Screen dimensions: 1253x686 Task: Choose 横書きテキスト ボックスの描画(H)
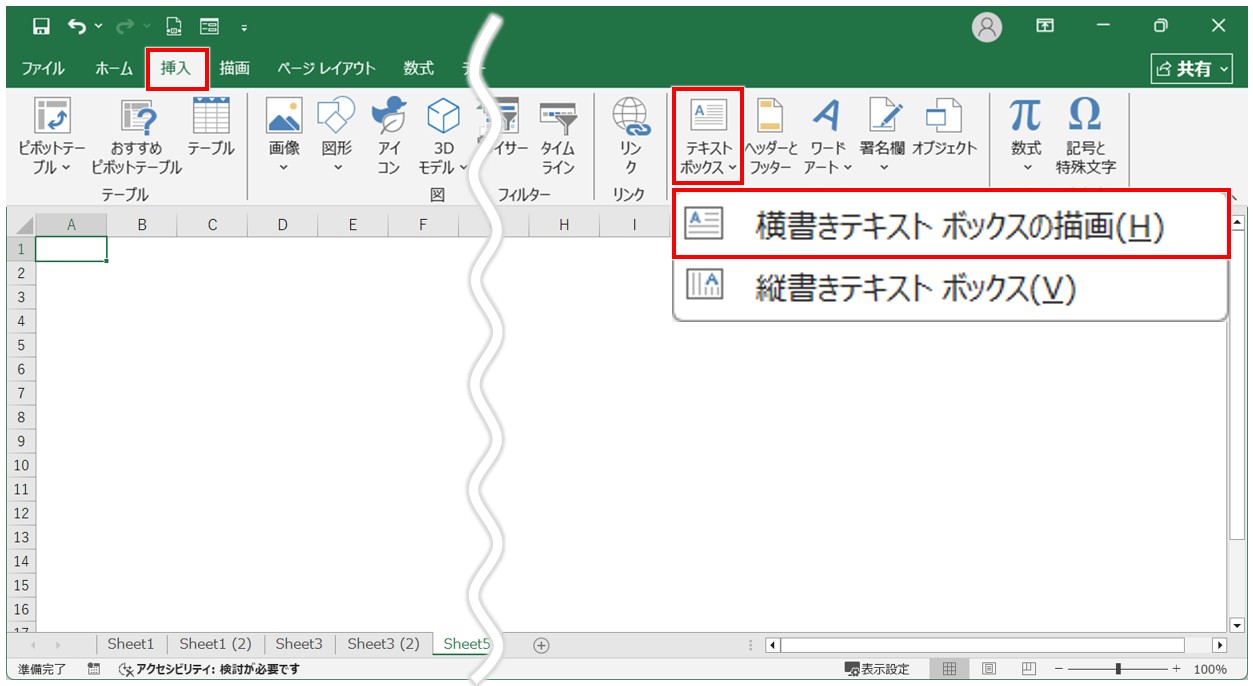951,223
